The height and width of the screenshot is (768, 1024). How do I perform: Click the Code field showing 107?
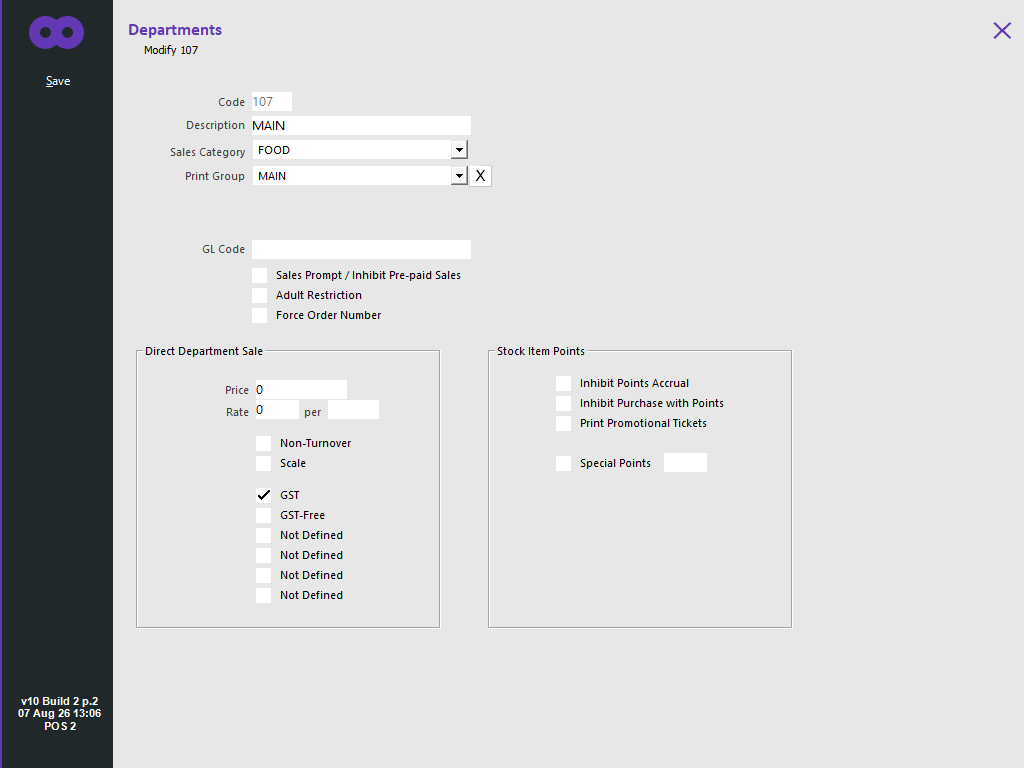(x=272, y=102)
